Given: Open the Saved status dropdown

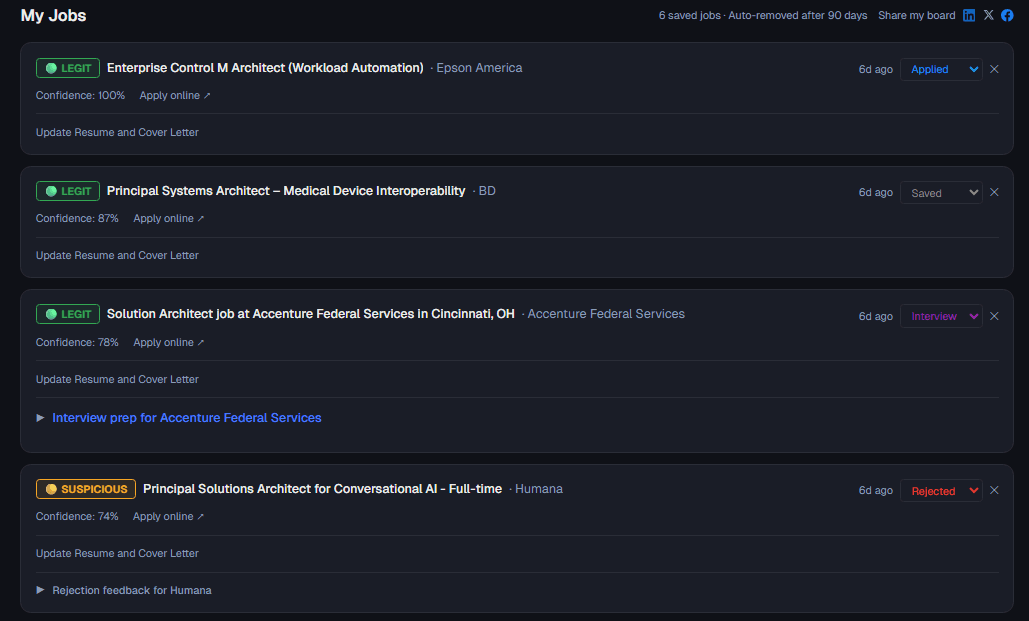Looking at the screenshot, I should click(941, 192).
